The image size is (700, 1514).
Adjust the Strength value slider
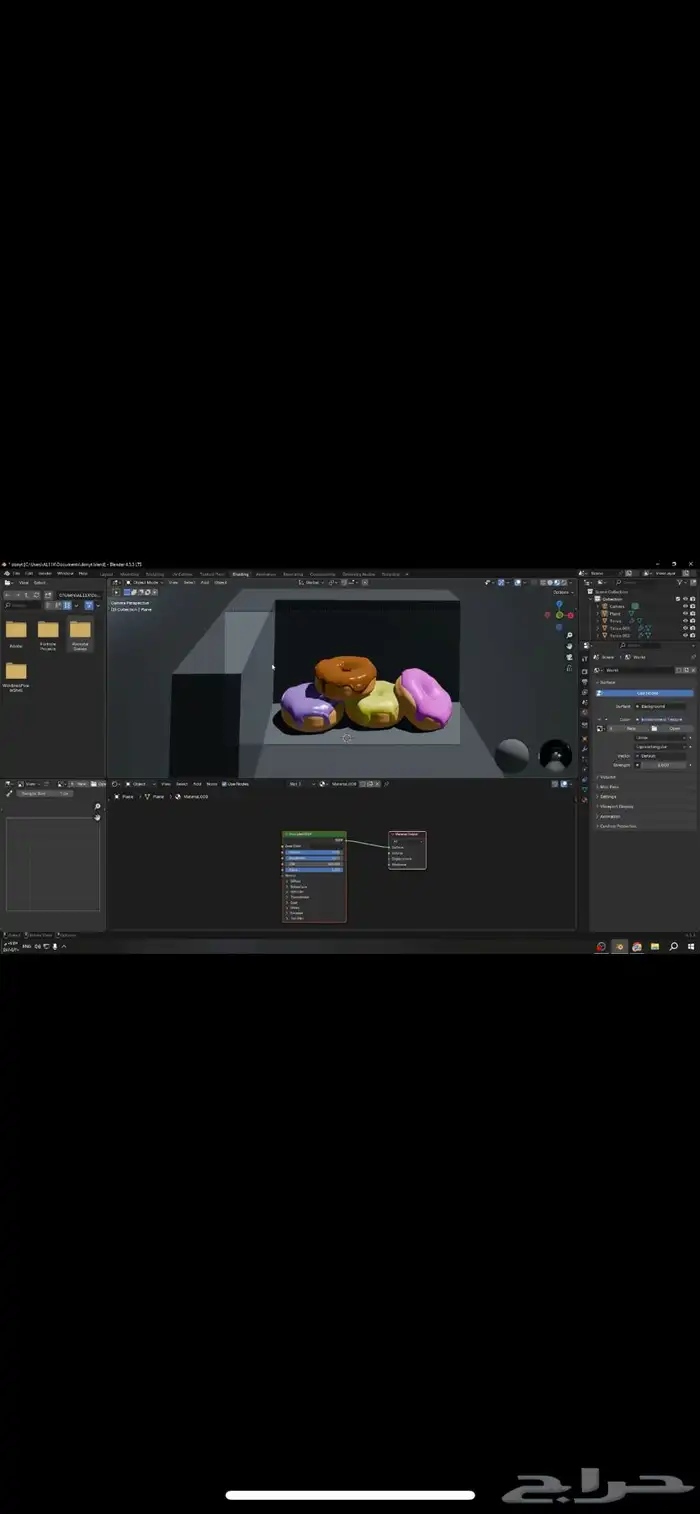[663, 765]
